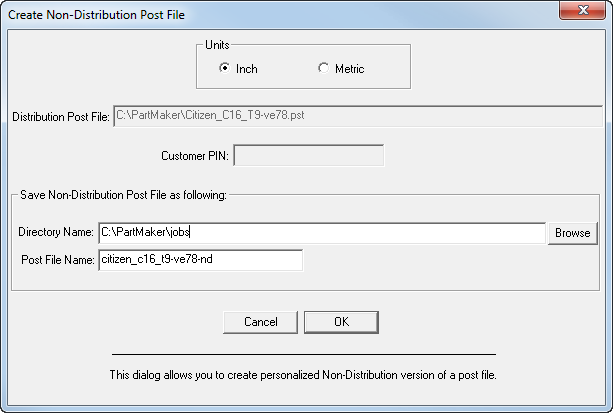The height and width of the screenshot is (413, 613).
Task: Click the "Customer PIN:" label
Action: 195,157
